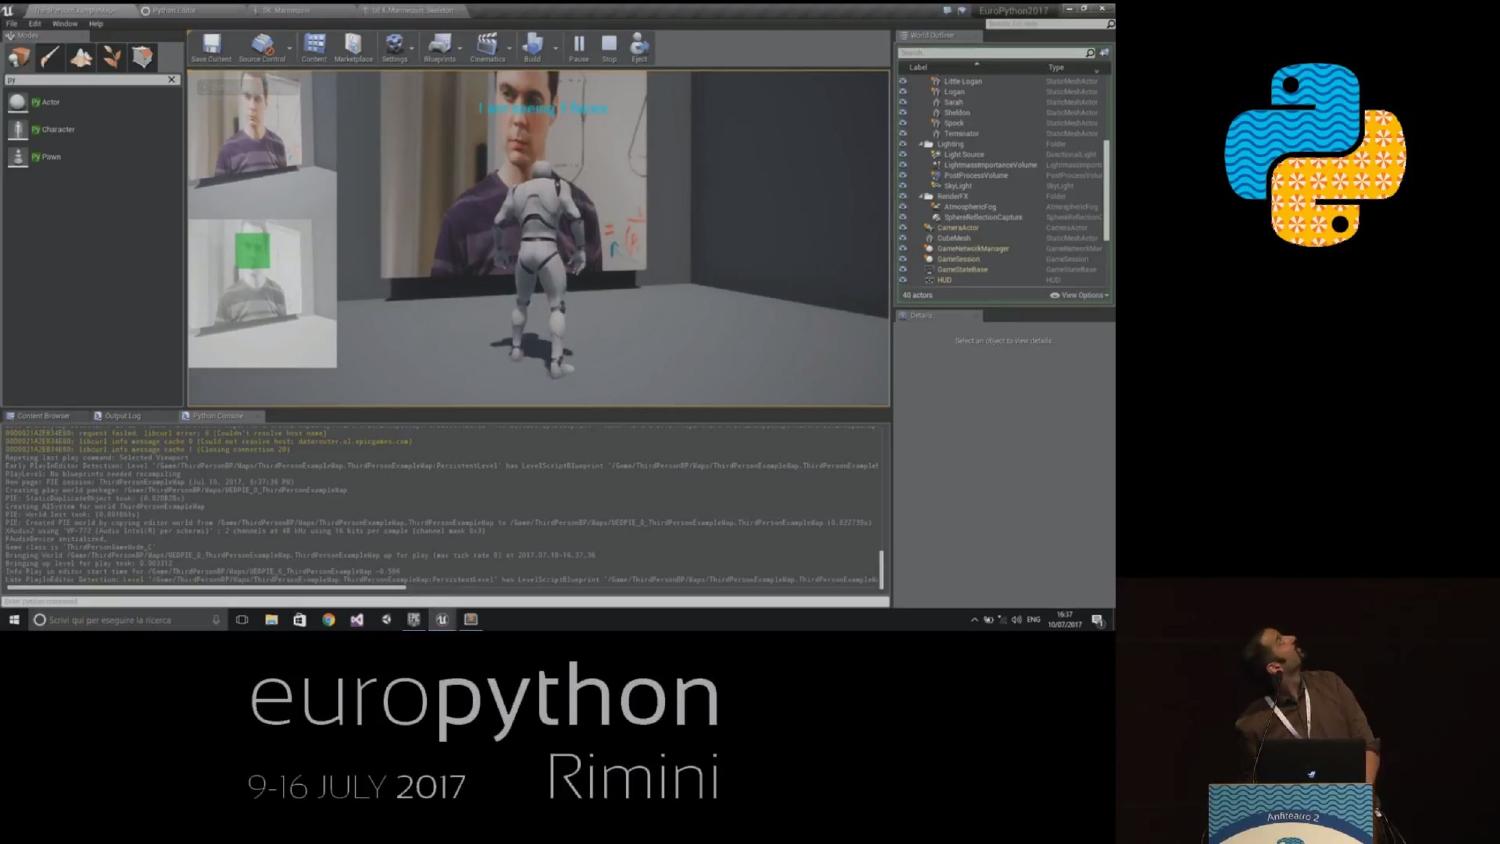Viewport: 1500px width, 844px height.
Task: Open the Settings dropdown arrow
Action: pos(411,47)
